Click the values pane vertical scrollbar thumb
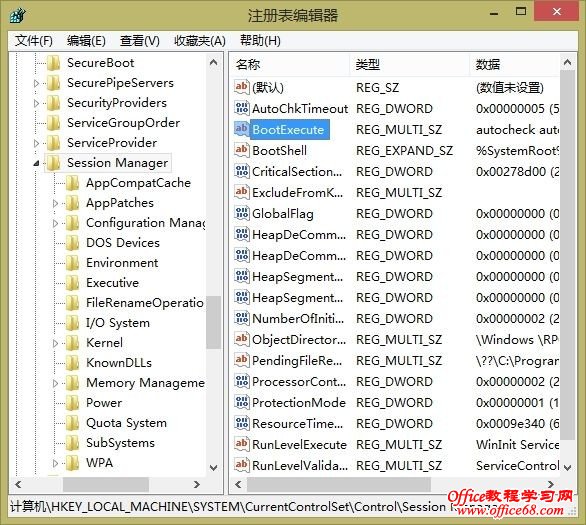Screen dimensions: 586x525 (567, 254)
